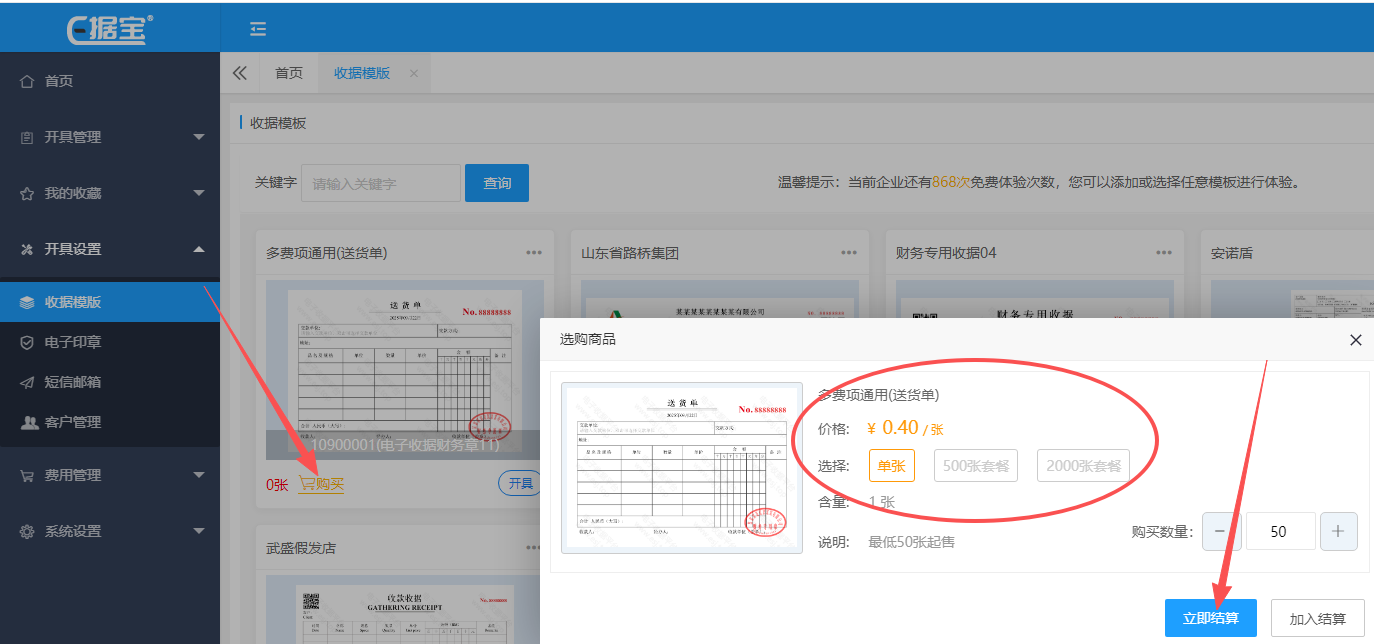Open 电子印章 in the sidebar

point(73,342)
